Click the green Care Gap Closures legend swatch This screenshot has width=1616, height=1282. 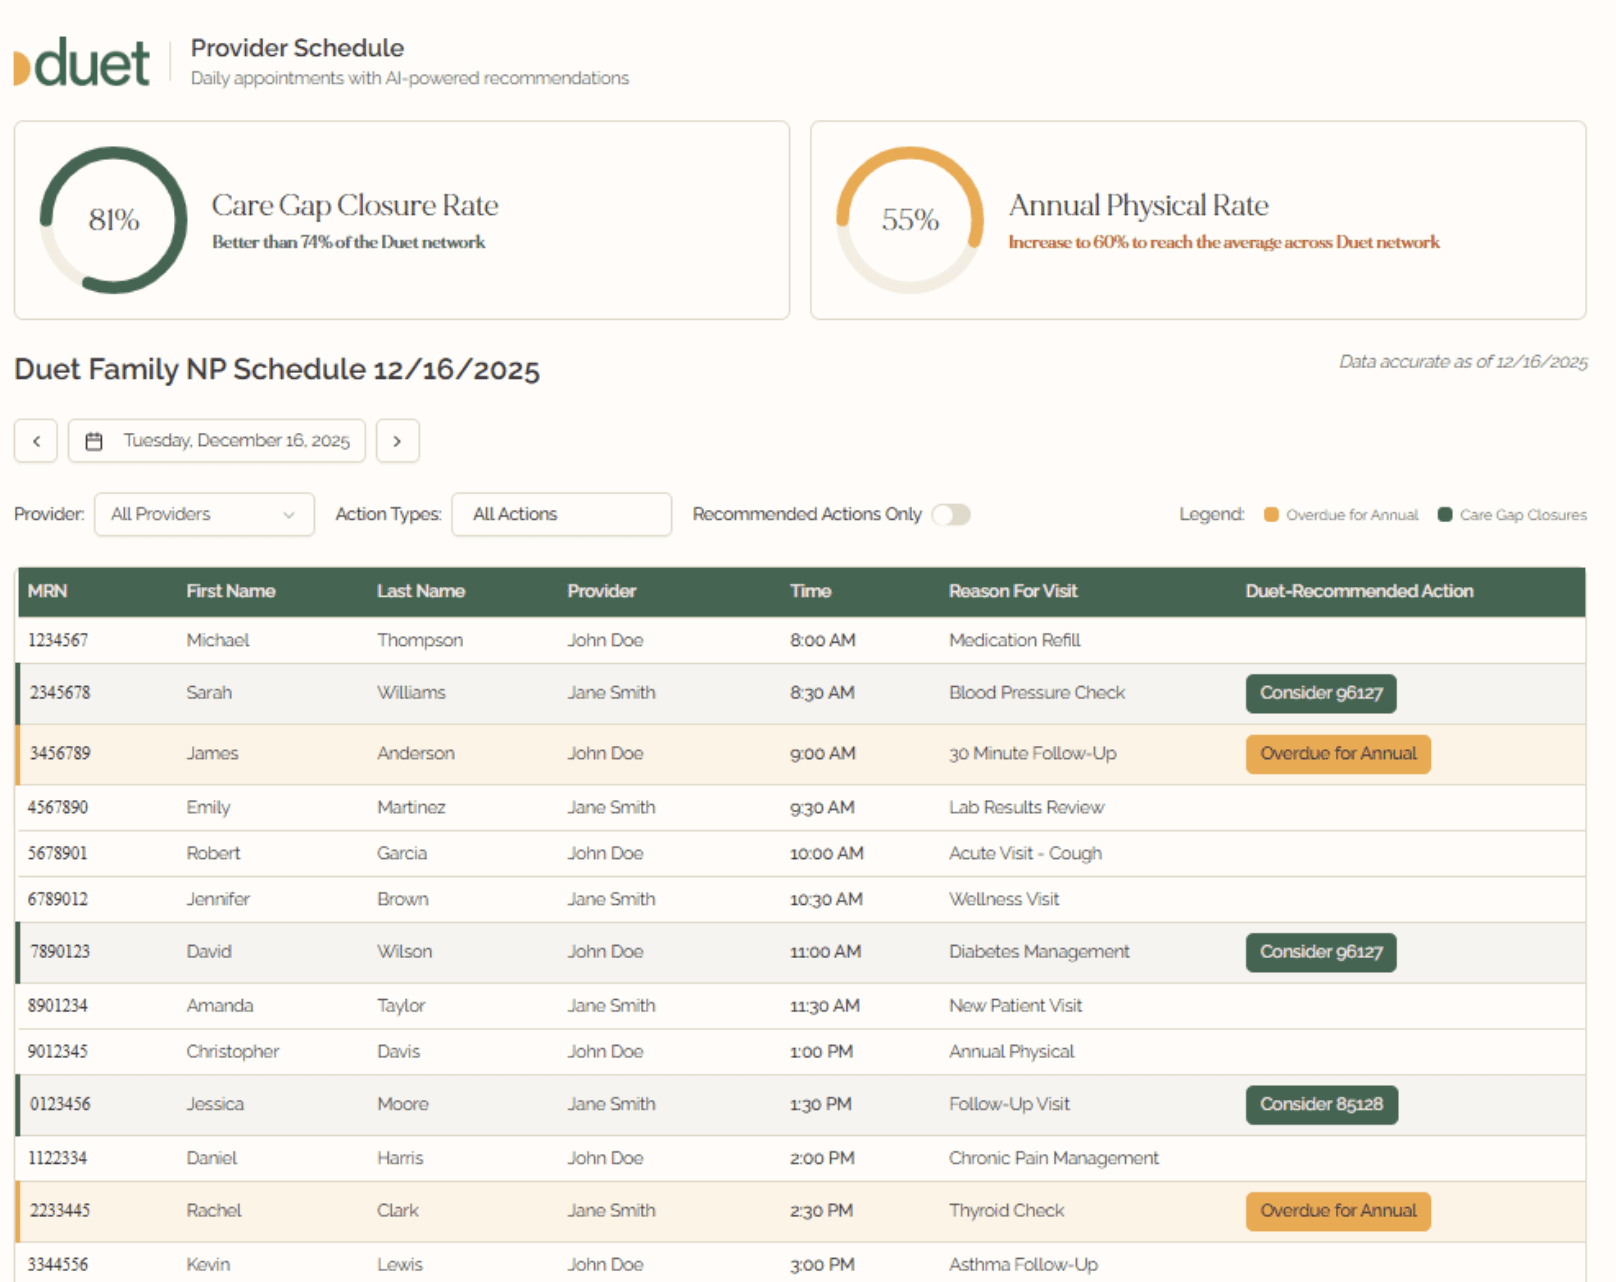1445,515
